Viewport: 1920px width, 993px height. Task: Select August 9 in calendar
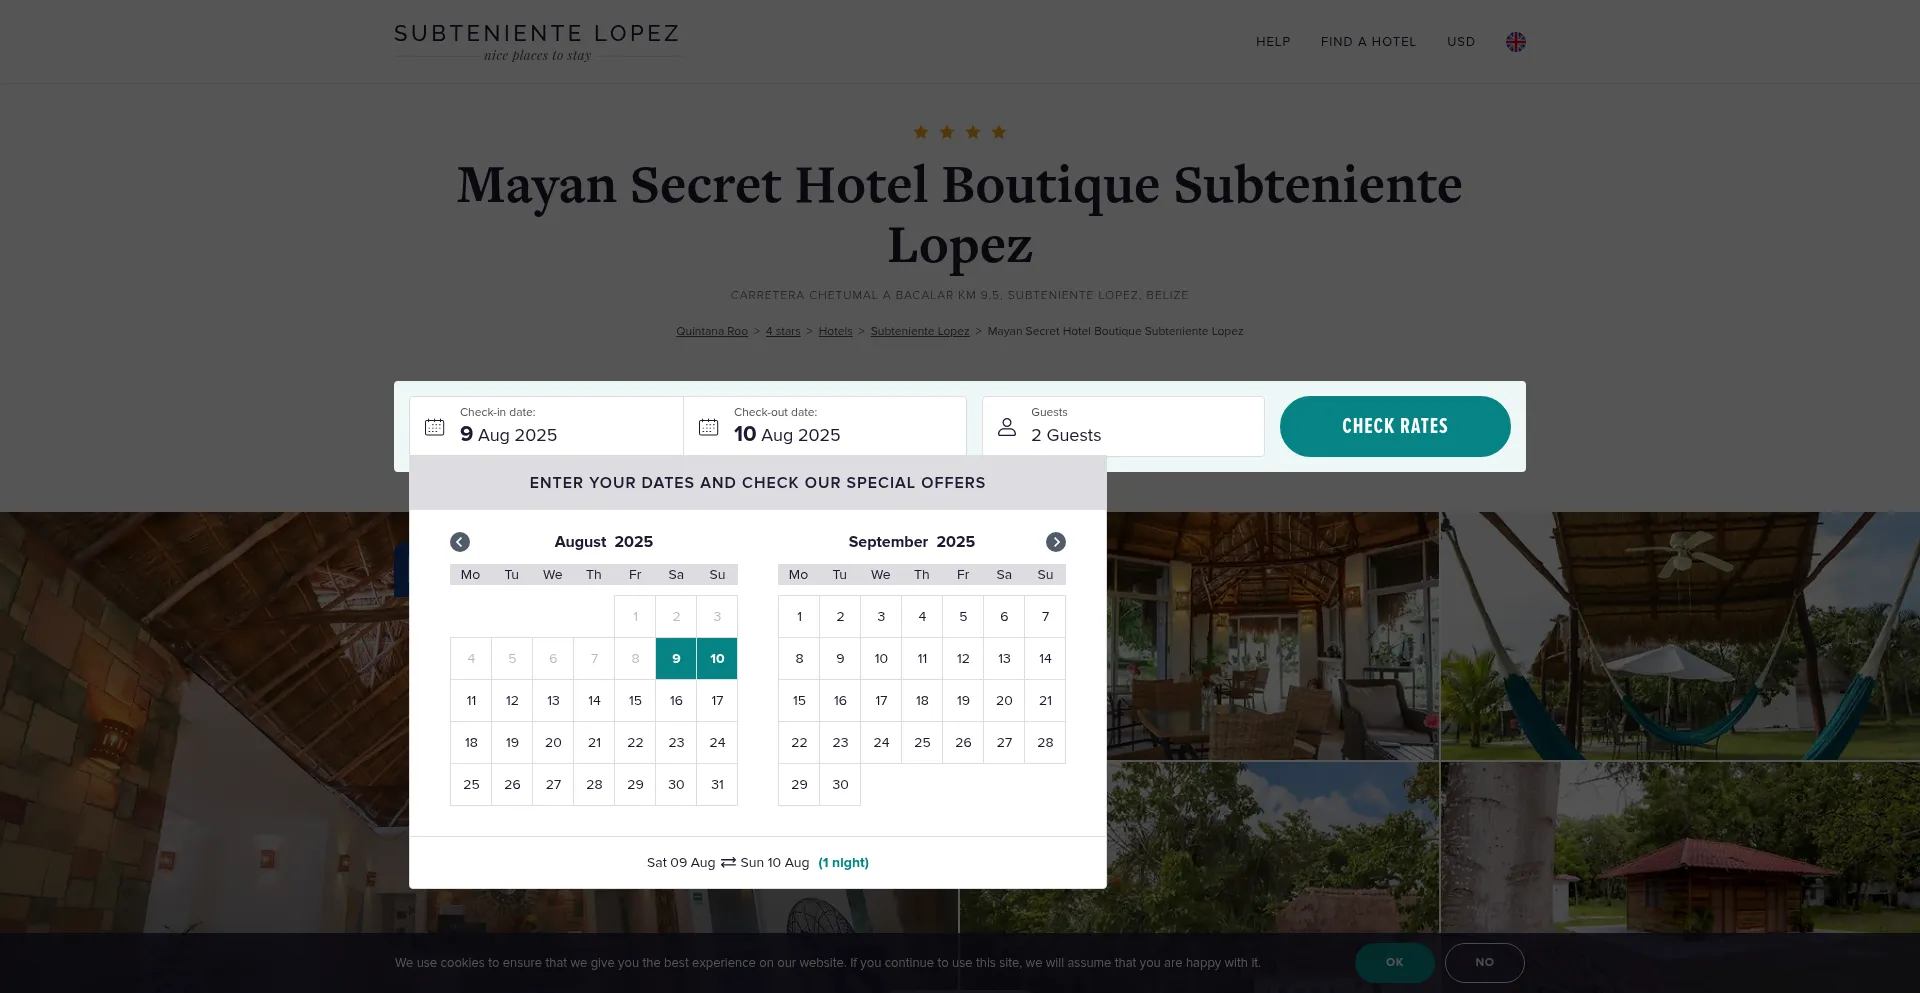(676, 659)
